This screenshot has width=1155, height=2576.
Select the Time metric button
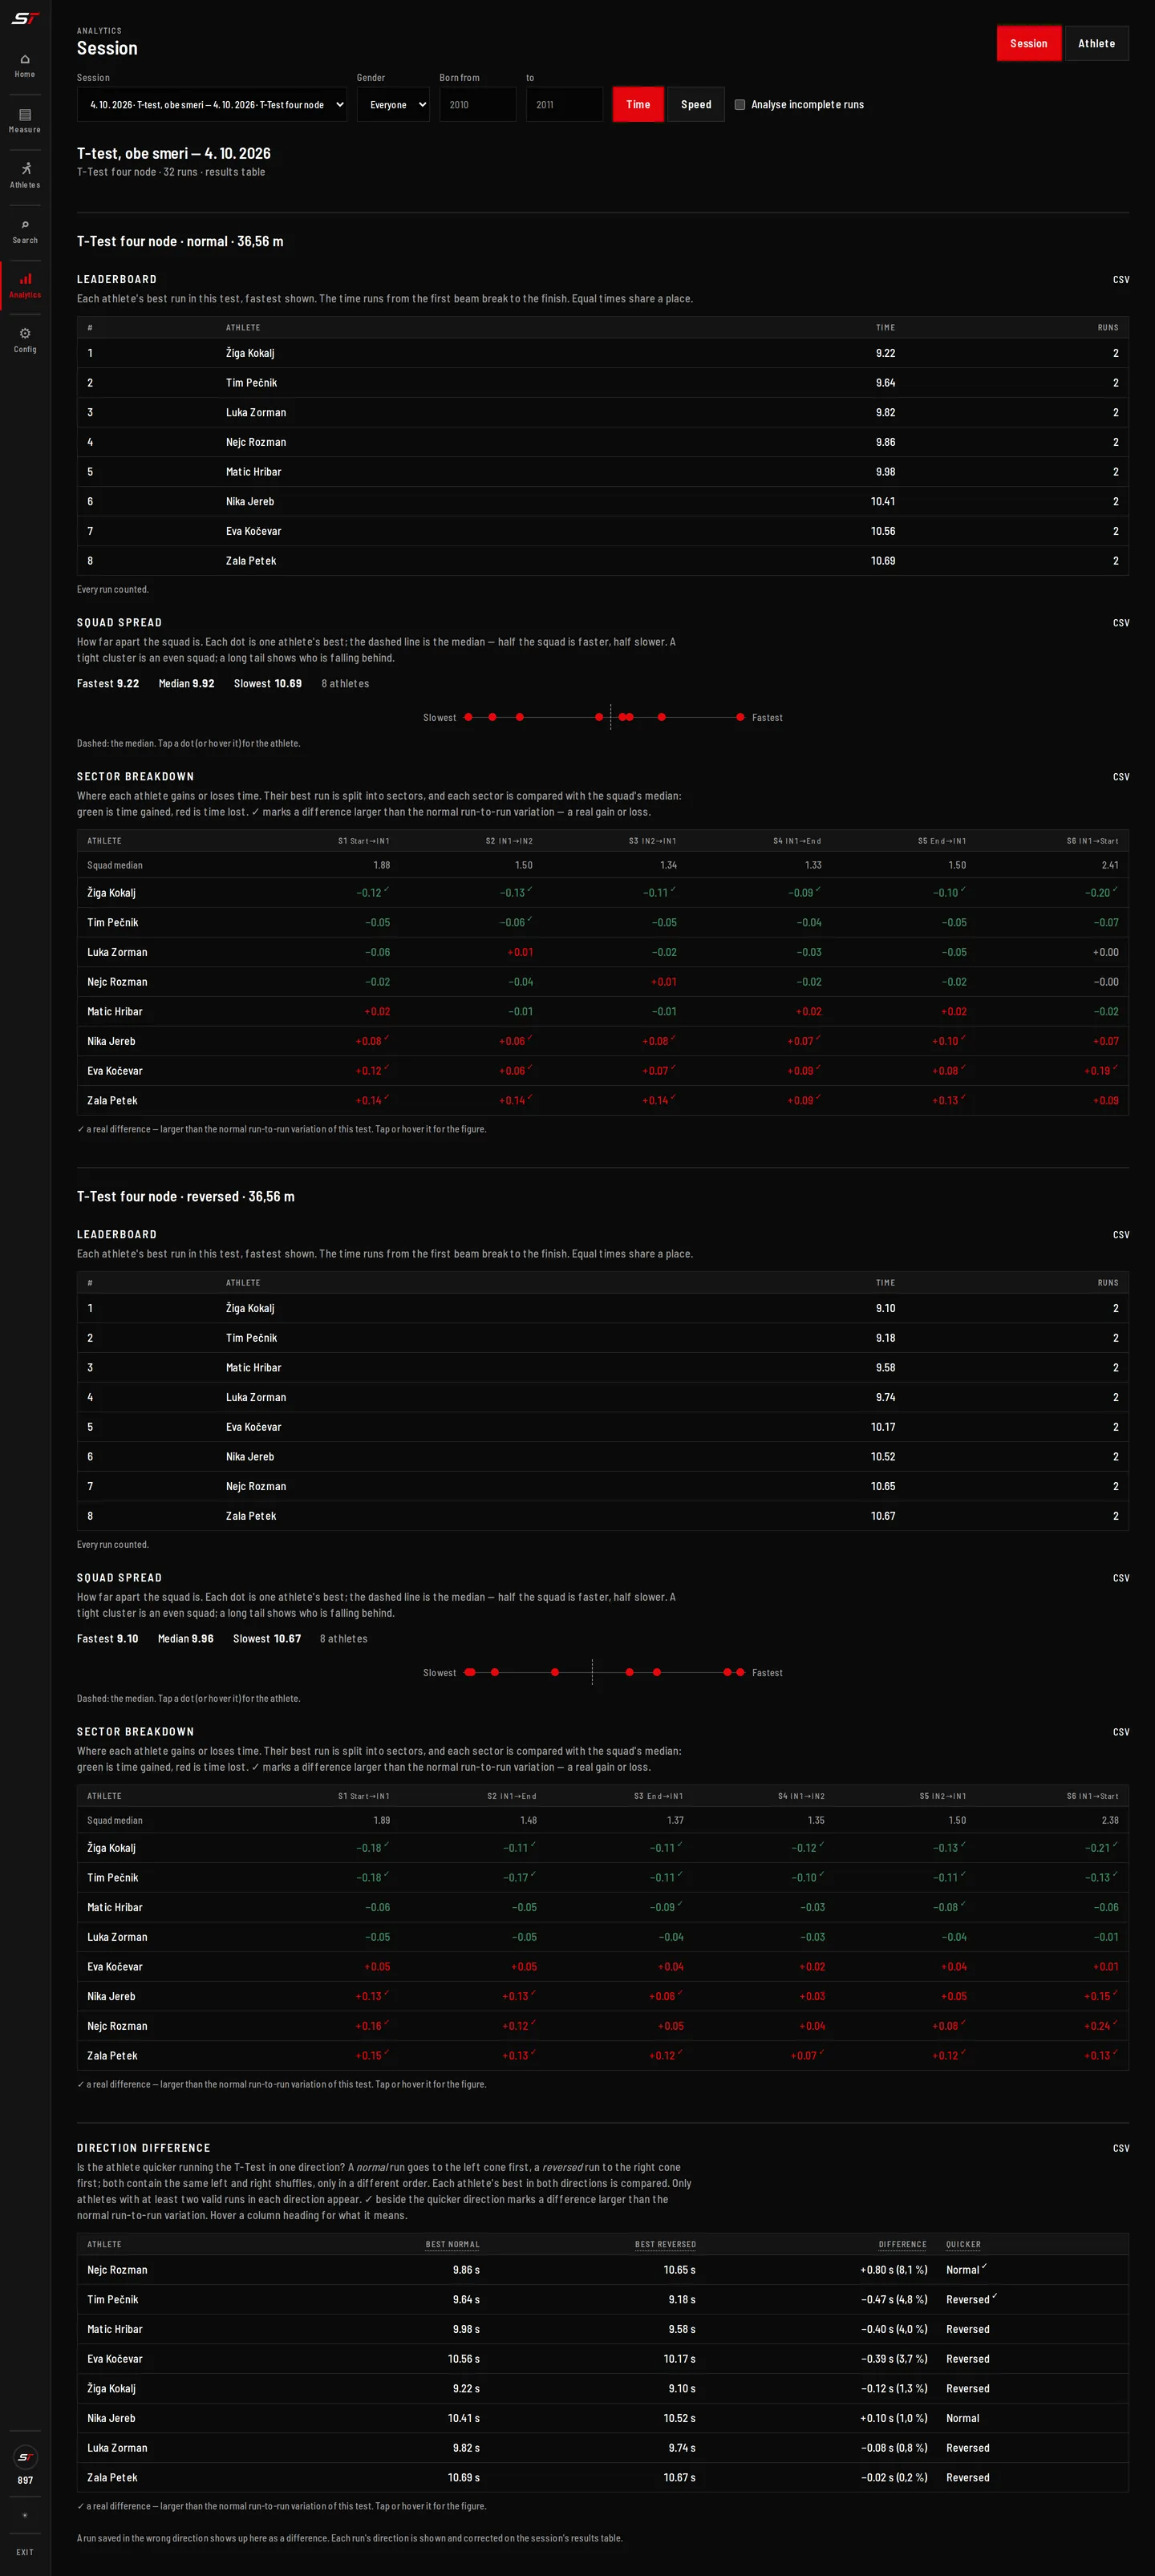(x=638, y=104)
